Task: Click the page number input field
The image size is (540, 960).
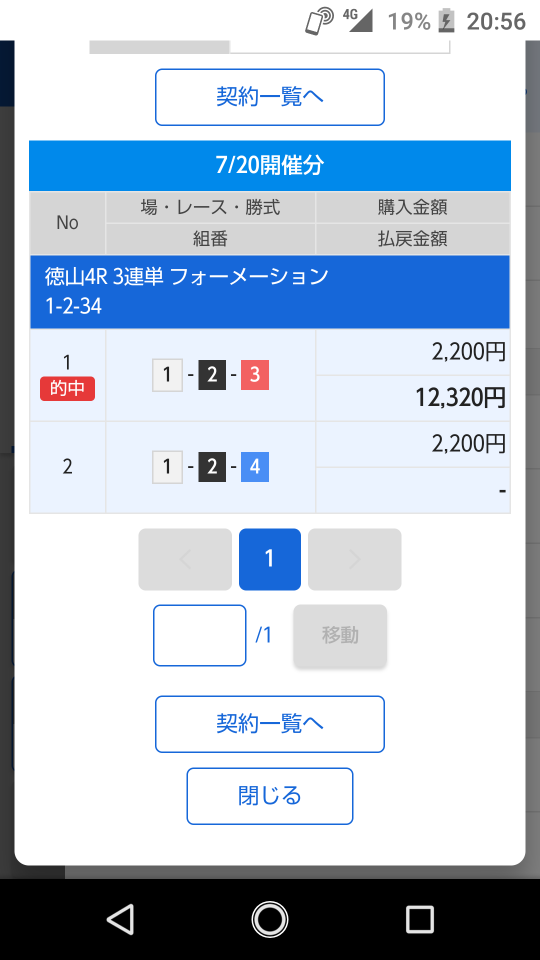Action: point(200,636)
